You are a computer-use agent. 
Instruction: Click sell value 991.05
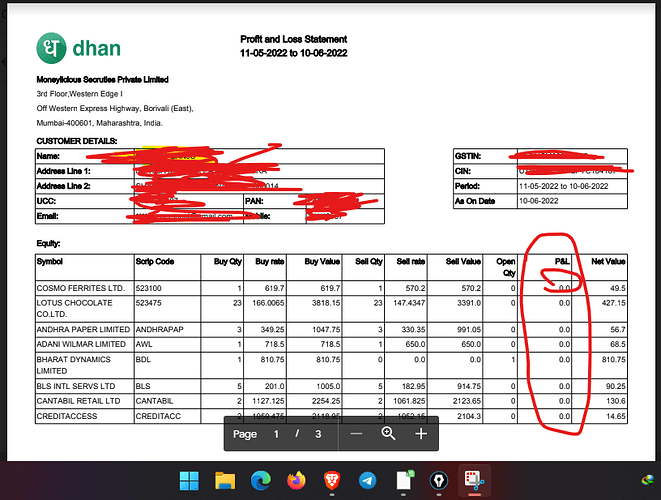[469, 329]
